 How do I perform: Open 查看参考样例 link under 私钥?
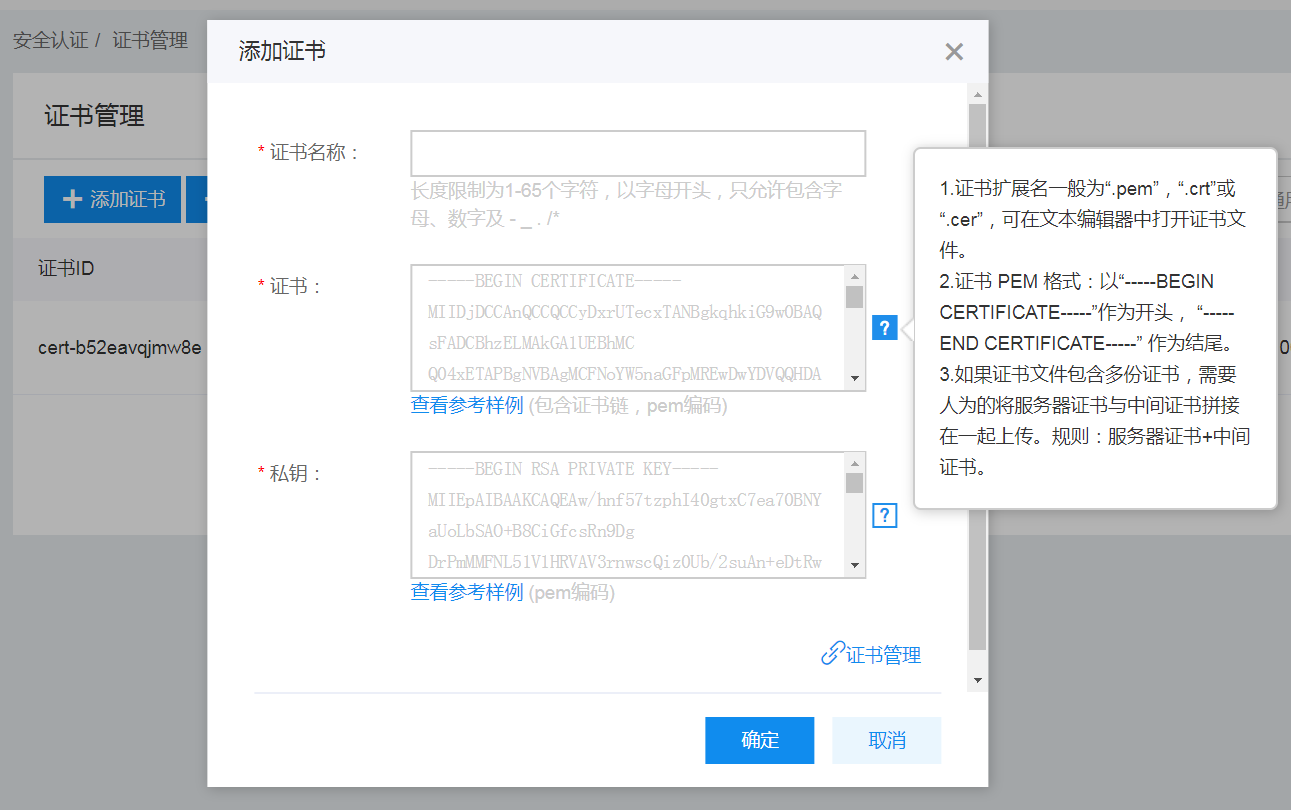pos(467,592)
